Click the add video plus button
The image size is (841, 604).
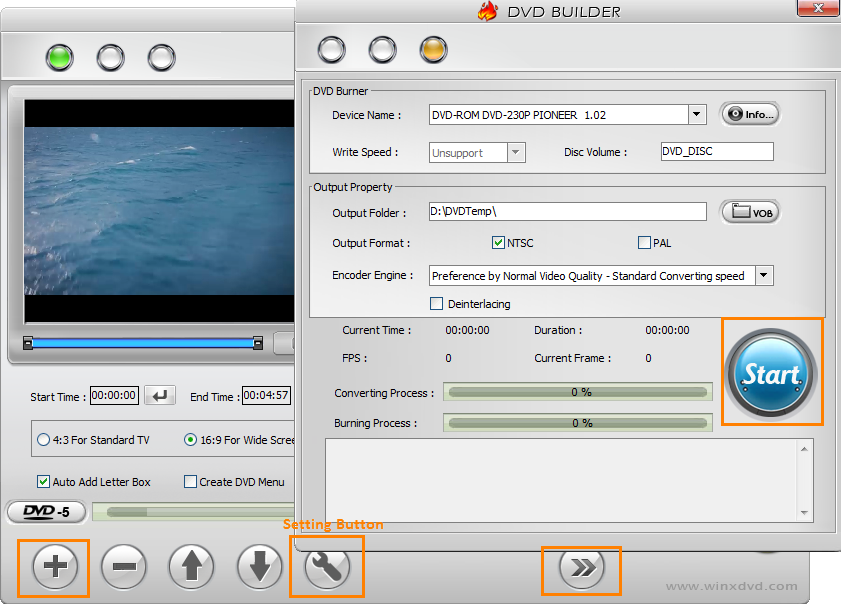pos(55,566)
